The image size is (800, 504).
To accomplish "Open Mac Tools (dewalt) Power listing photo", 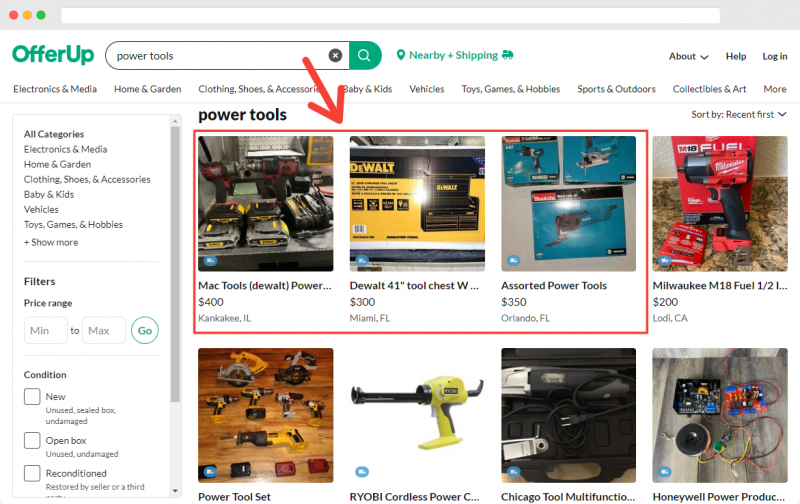I will pyautogui.click(x=265, y=204).
